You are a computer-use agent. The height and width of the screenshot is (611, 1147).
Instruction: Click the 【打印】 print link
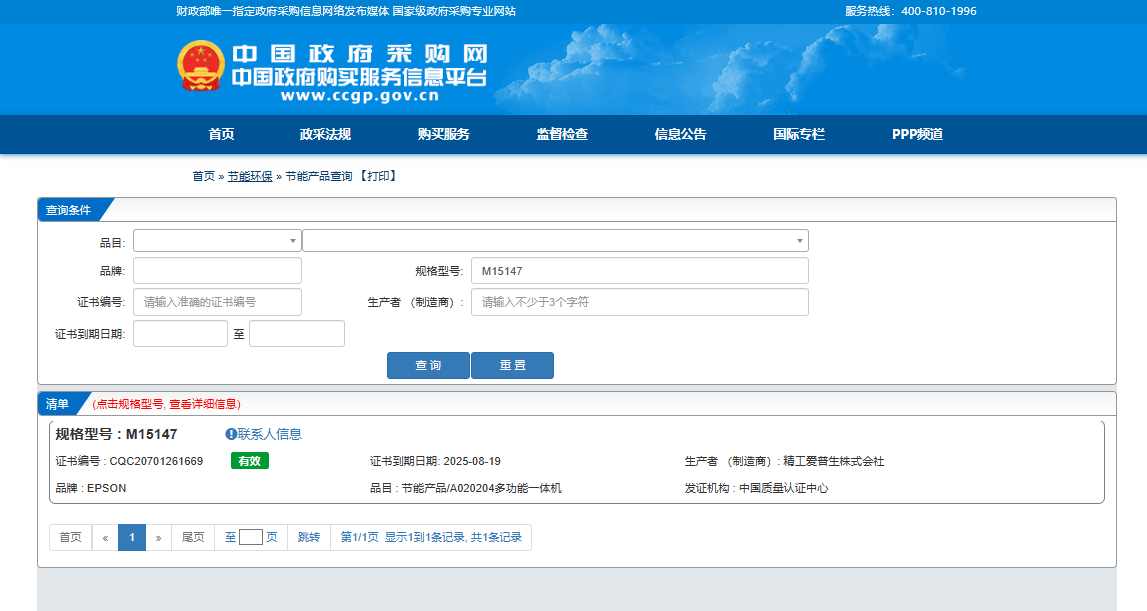point(378,176)
